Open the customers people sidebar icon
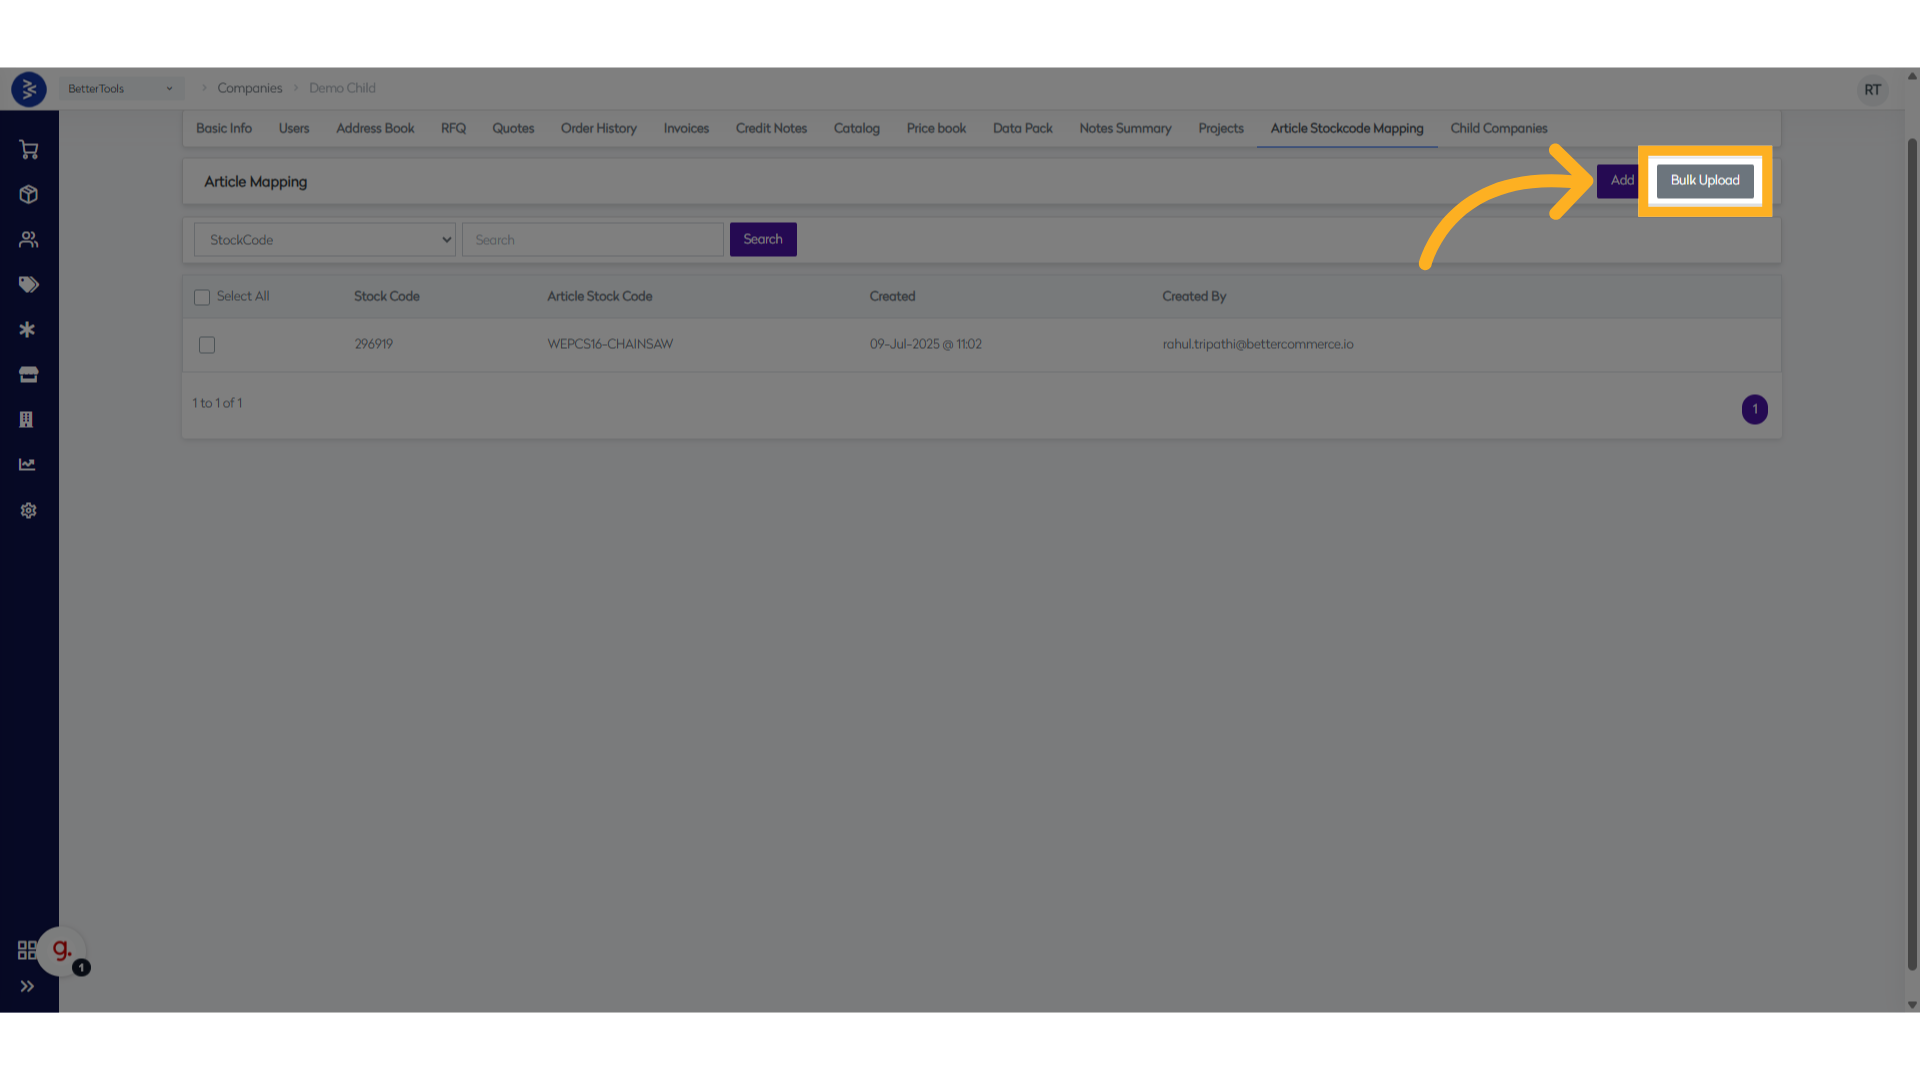Image resolution: width=1920 pixels, height=1080 pixels. pyautogui.click(x=28, y=240)
